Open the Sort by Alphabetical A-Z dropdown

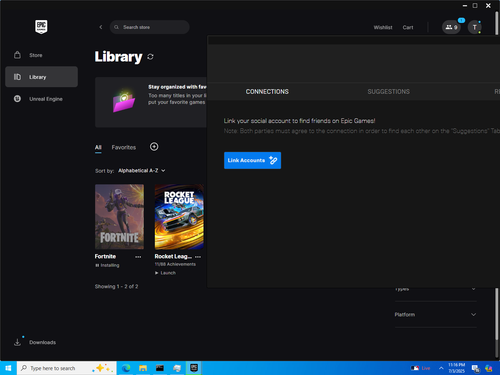tap(142, 171)
